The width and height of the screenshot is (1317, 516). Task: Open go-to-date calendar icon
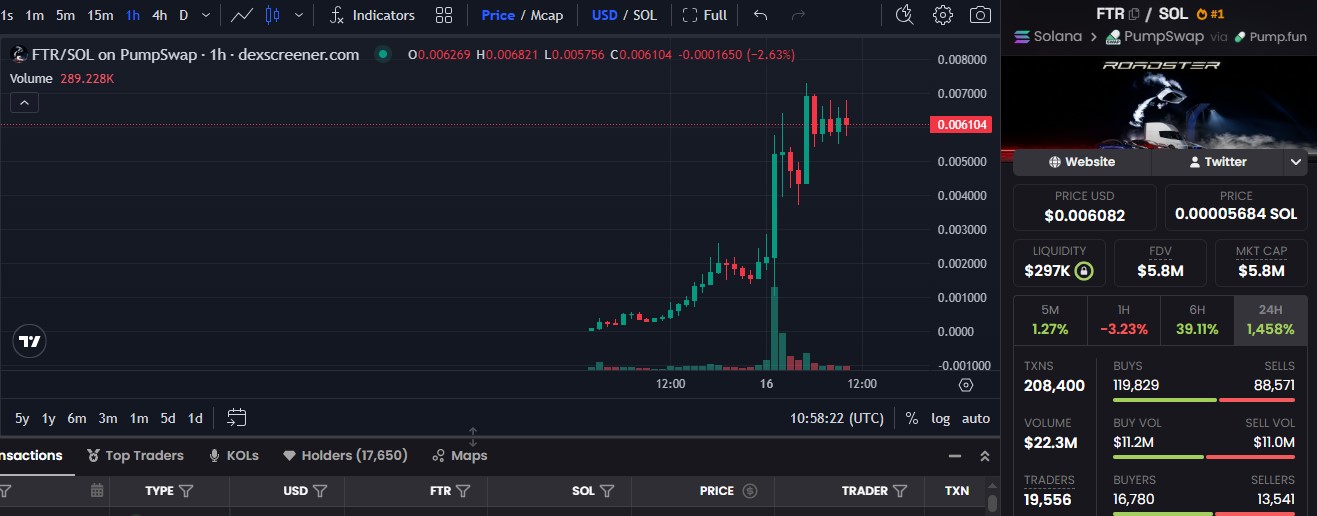[x=237, y=418]
